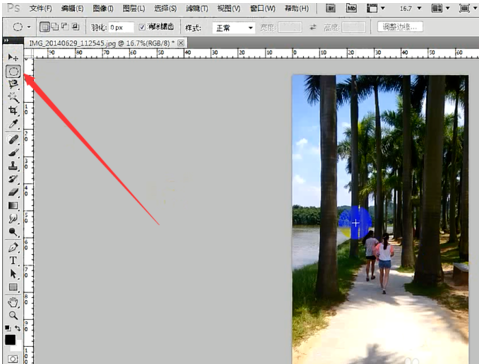
Task: Select the Healing Brush tool
Action: coord(13,139)
